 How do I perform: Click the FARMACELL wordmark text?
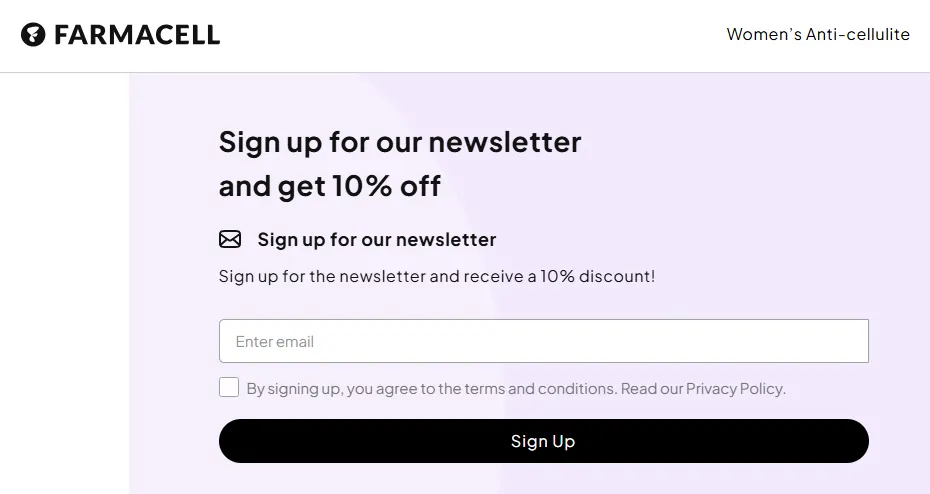[137, 36]
